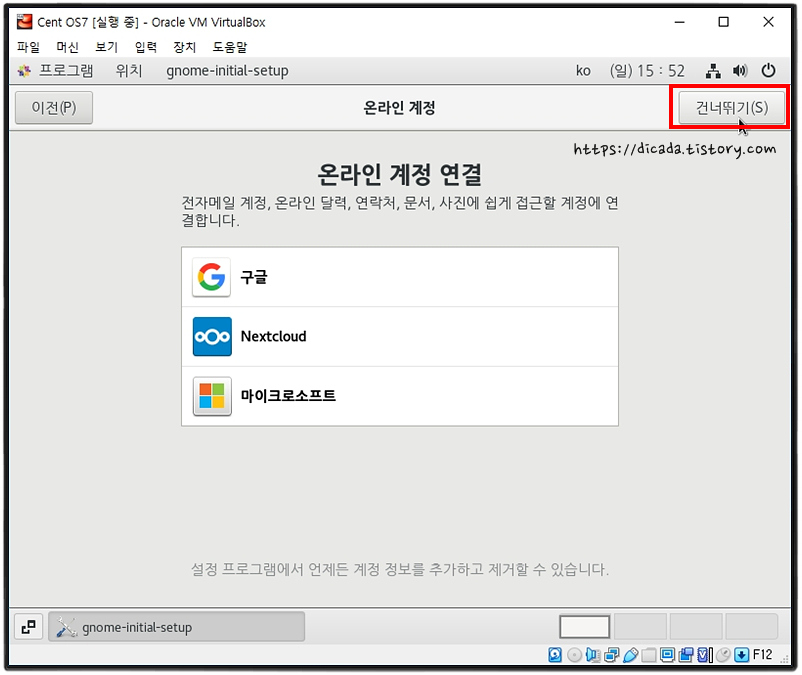
Task: Click the VirtualBox display monitor icon
Action: (667, 655)
